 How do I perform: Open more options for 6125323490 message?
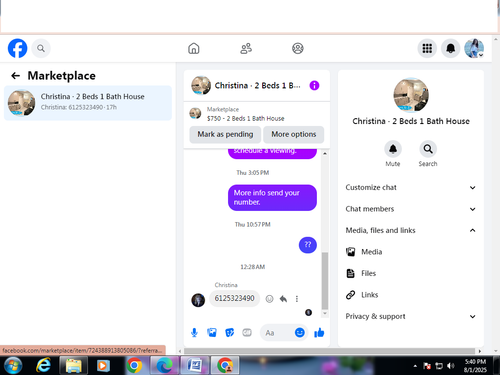pos(297,299)
